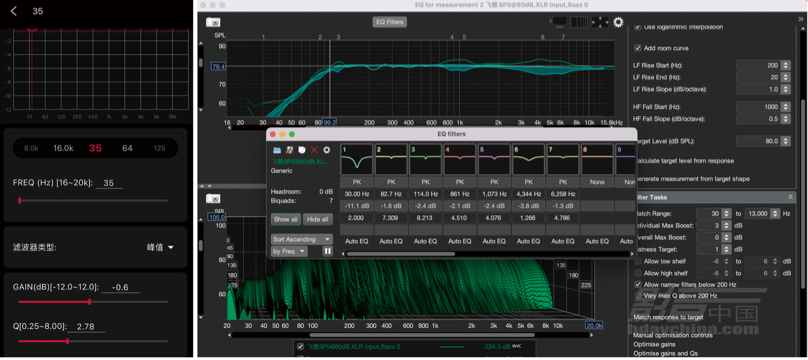The image size is (808, 360).
Task: Open the 滤波器类型 峰值 dropdown
Action: (x=161, y=248)
